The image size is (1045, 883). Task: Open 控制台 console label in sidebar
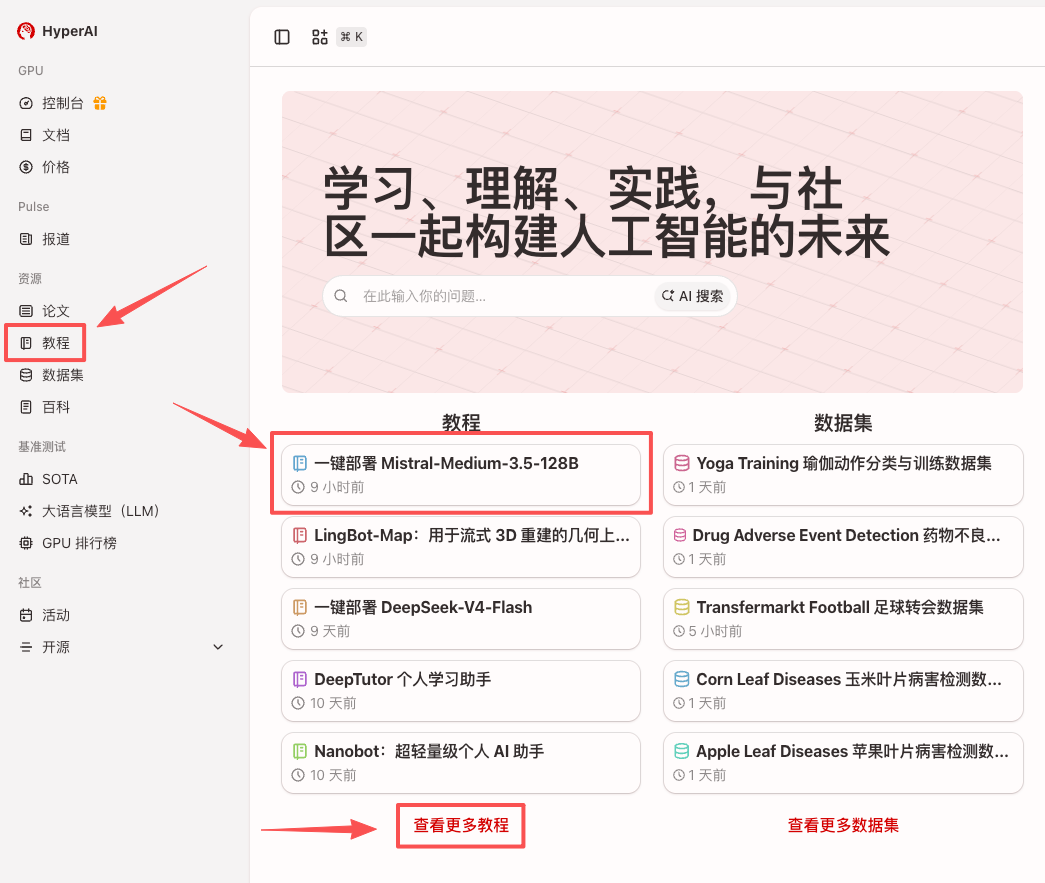(x=63, y=103)
